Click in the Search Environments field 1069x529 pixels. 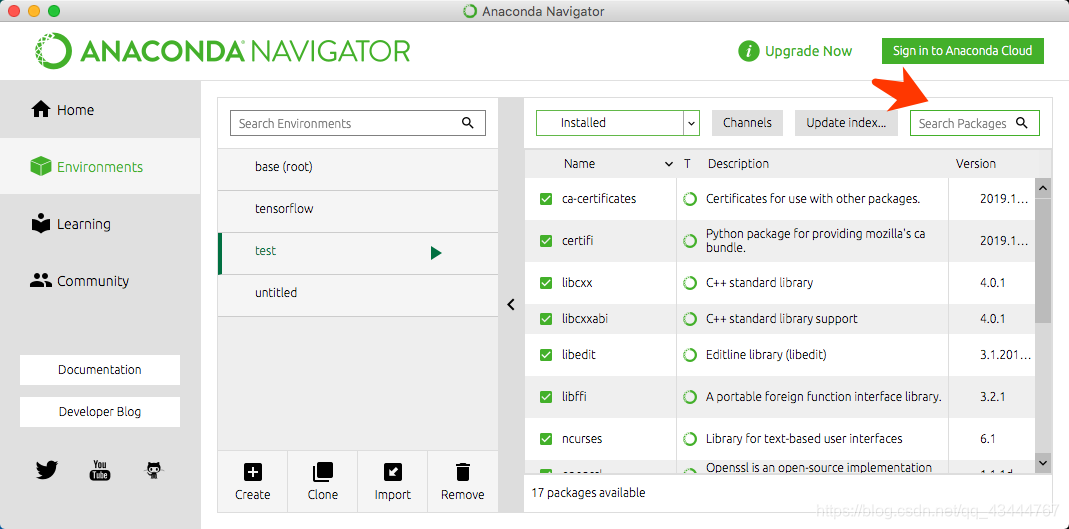coord(358,123)
